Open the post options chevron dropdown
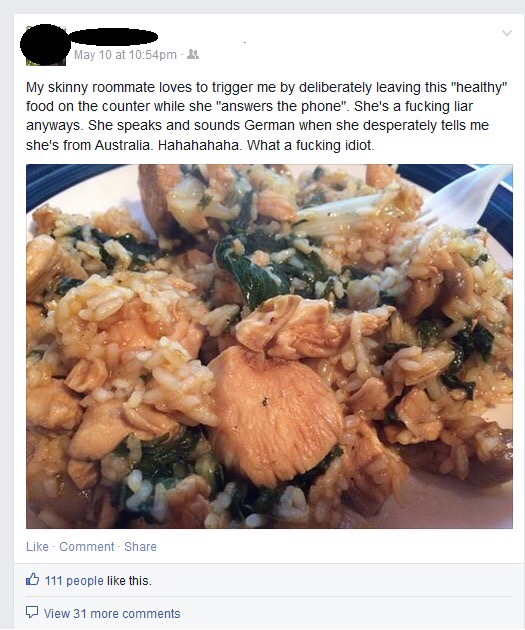Viewport: 525px width, 630px height. pyautogui.click(x=507, y=33)
